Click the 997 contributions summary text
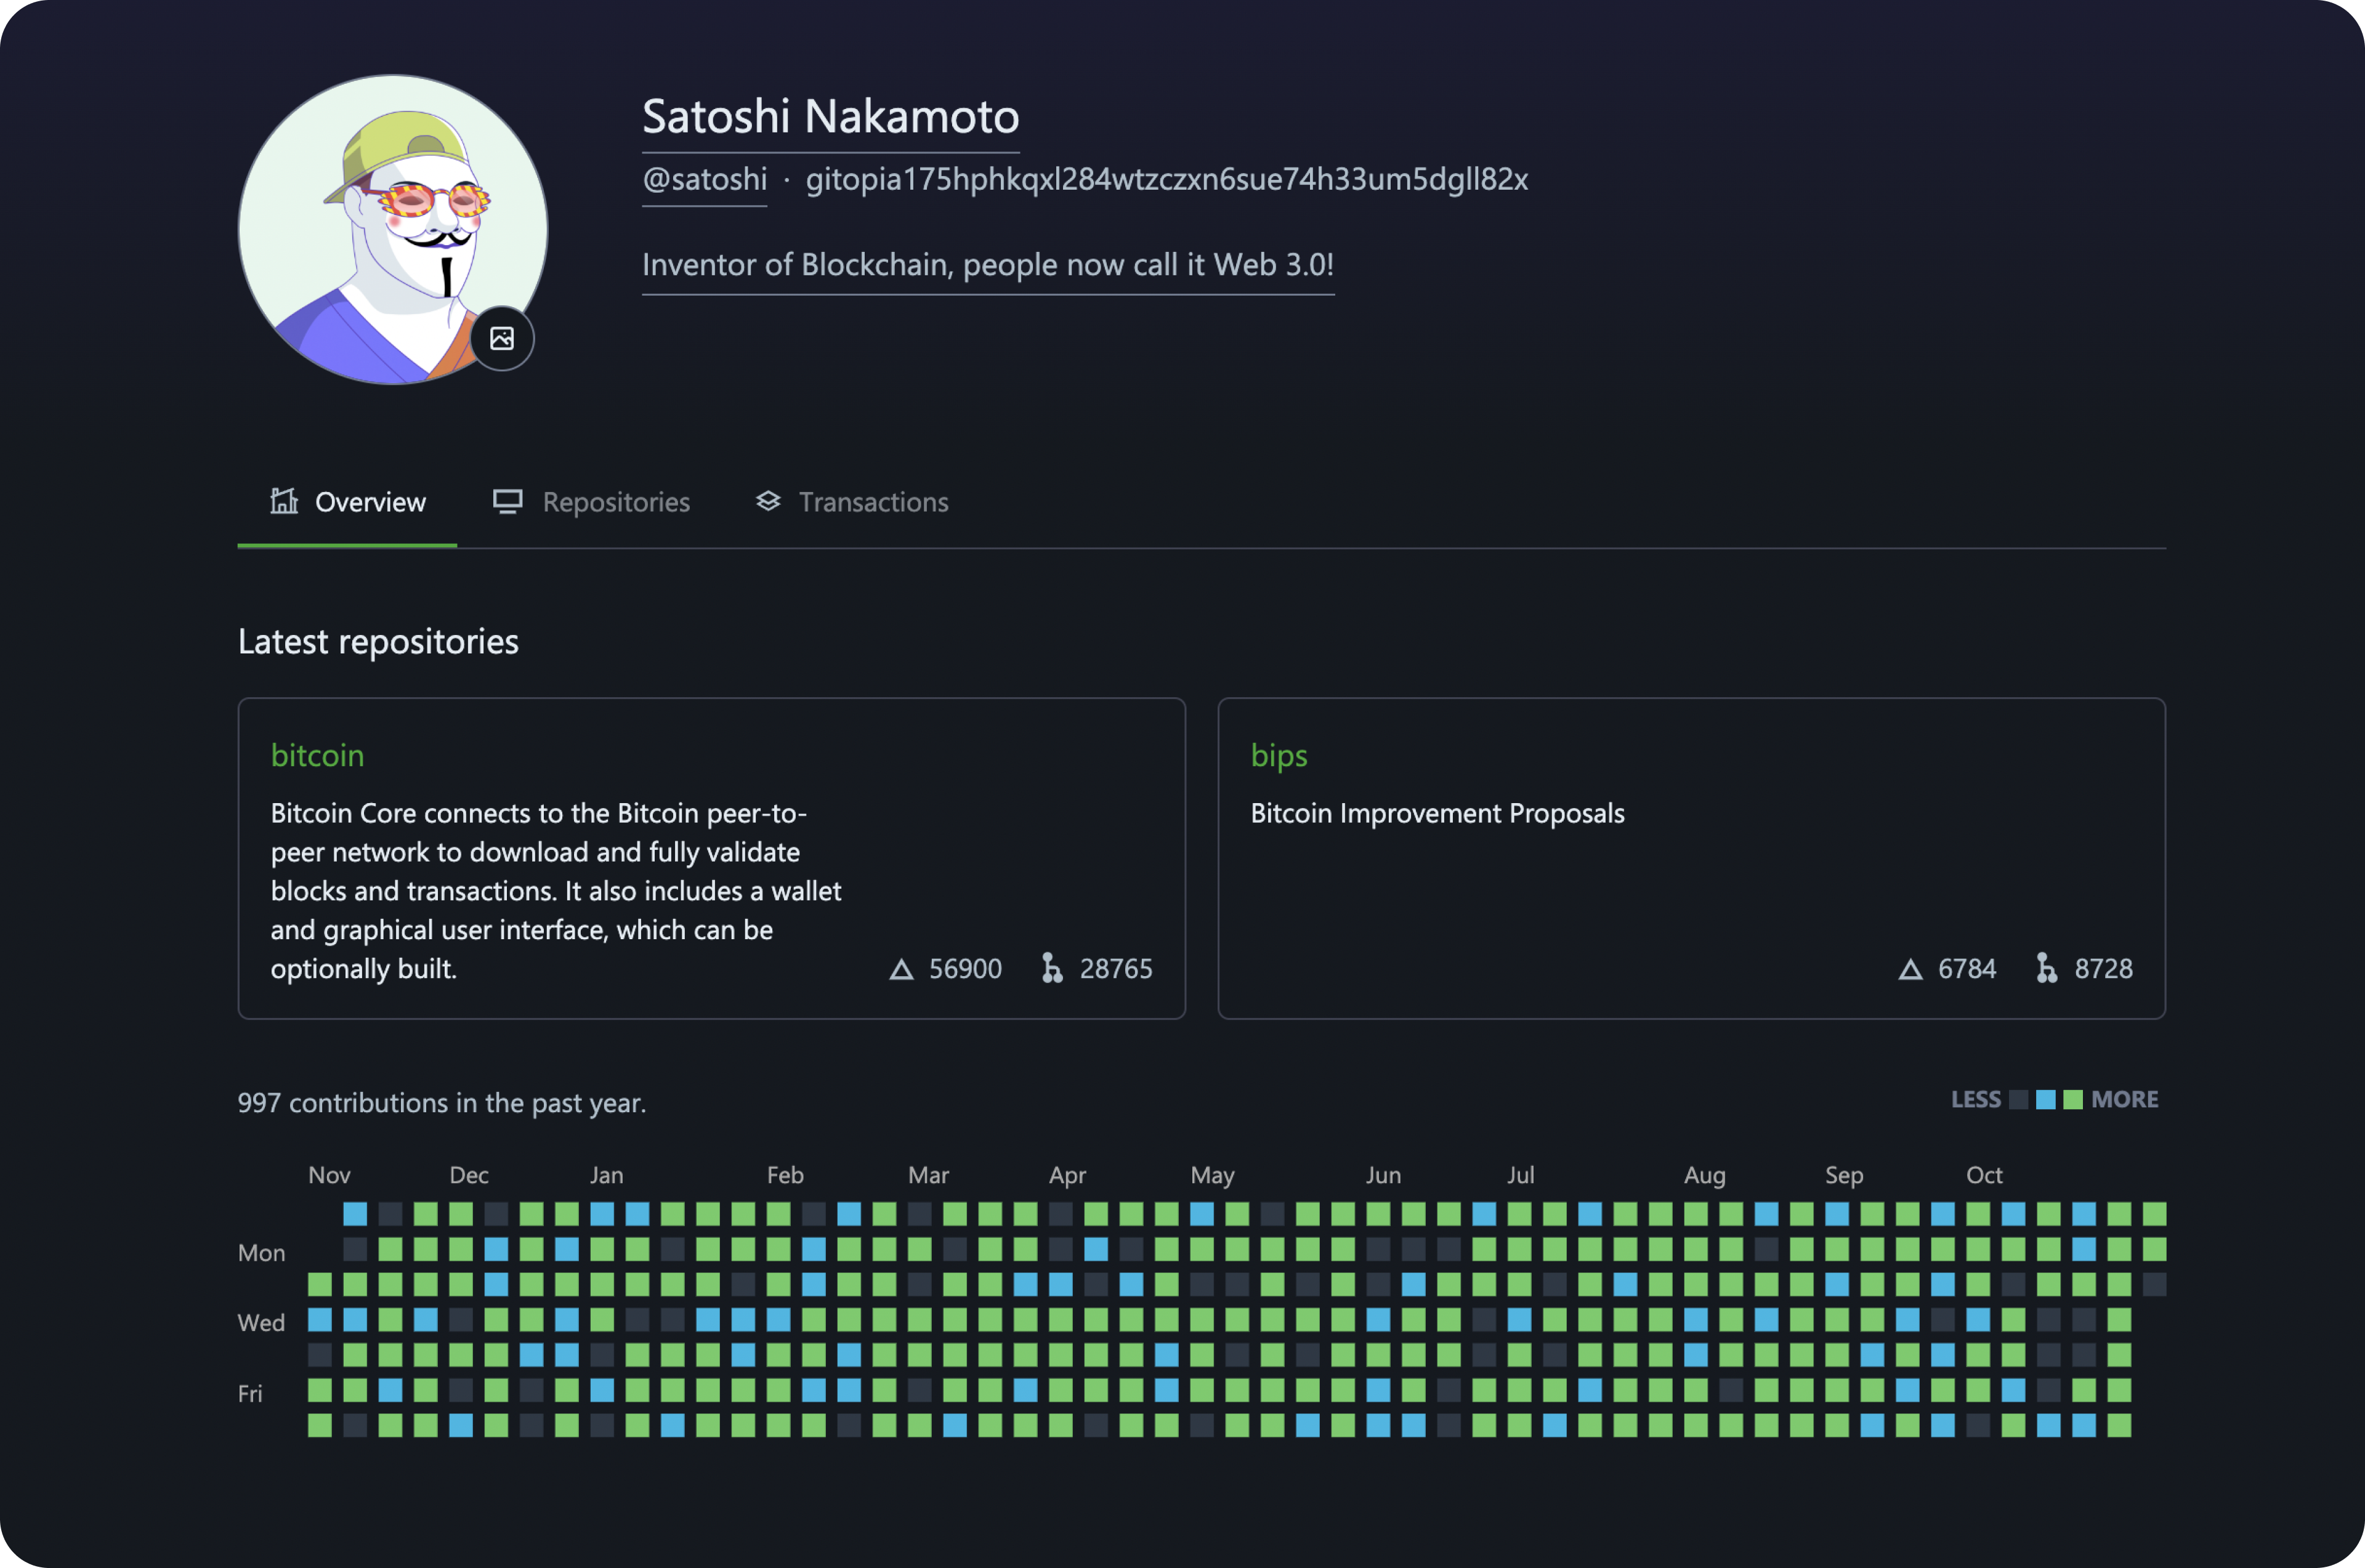The height and width of the screenshot is (1568, 2365). pos(442,1103)
